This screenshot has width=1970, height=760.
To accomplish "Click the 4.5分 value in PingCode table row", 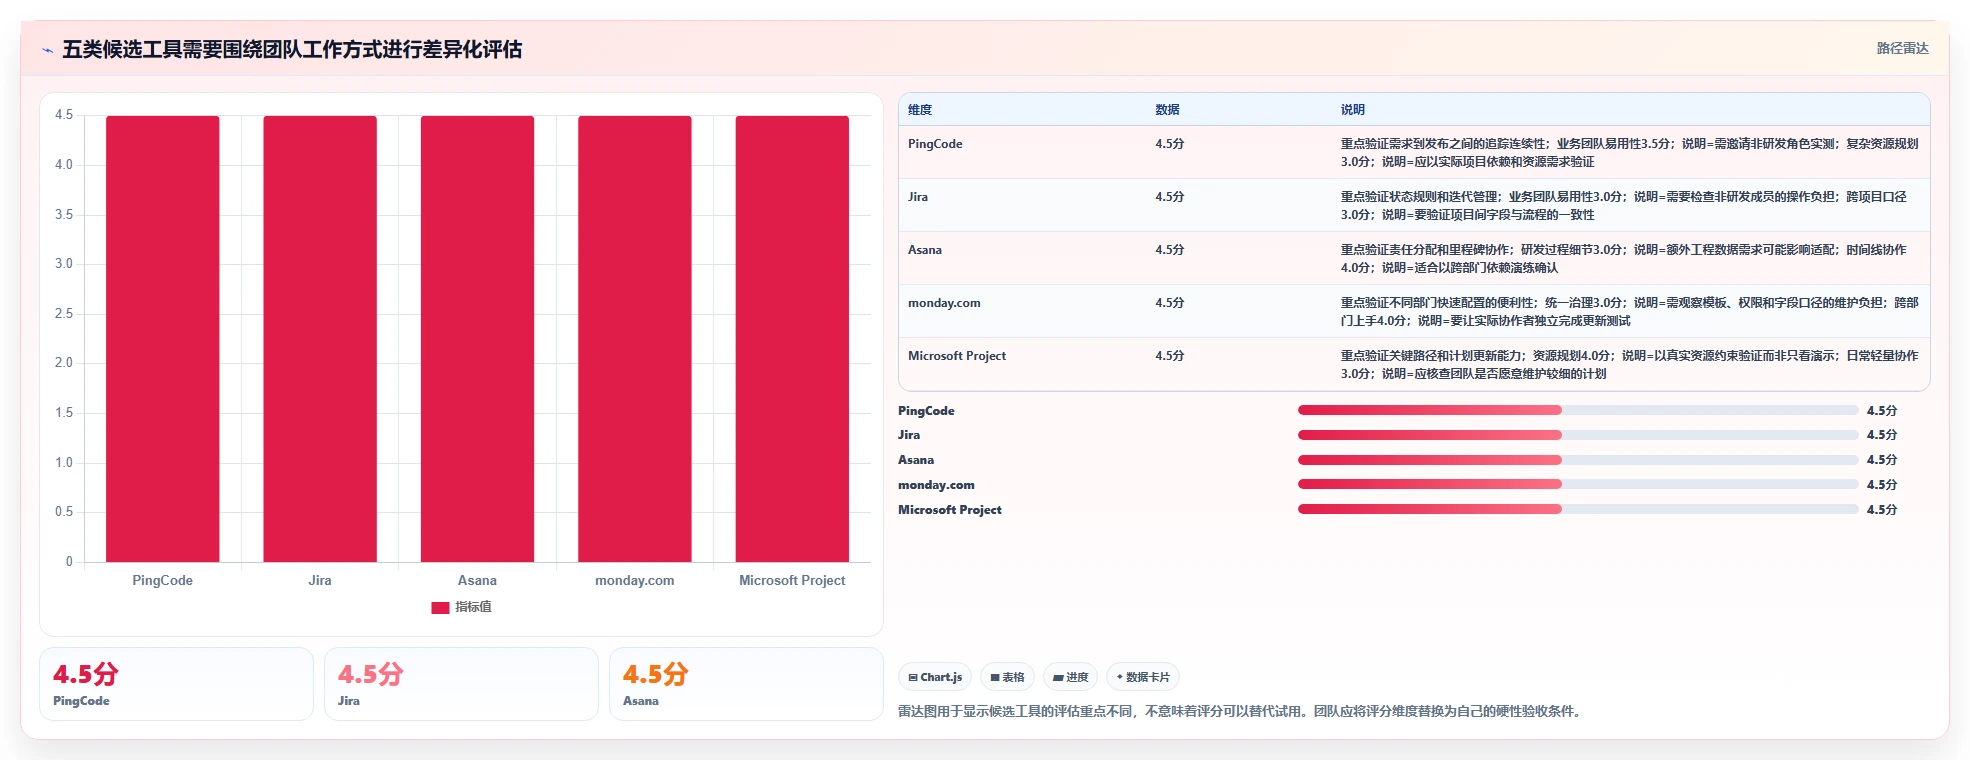I will (1170, 144).
